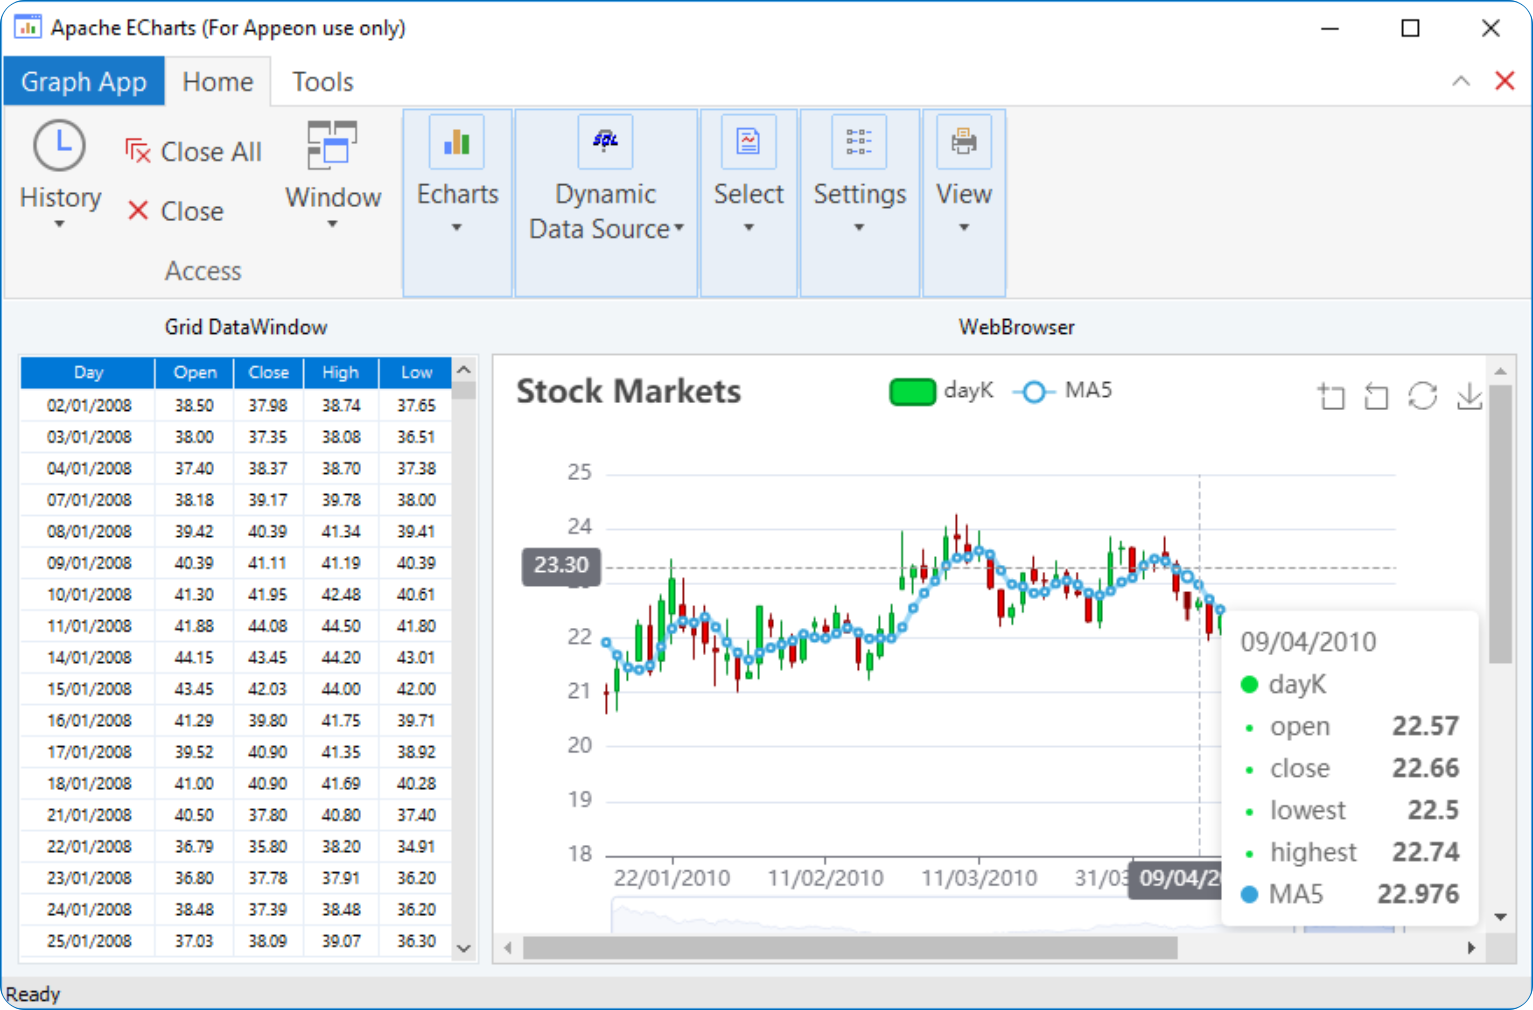The width and height of the screenshot is (1533, 1010).
Task: Switch to the Graph App tab
Action: [x=84, y=81]
